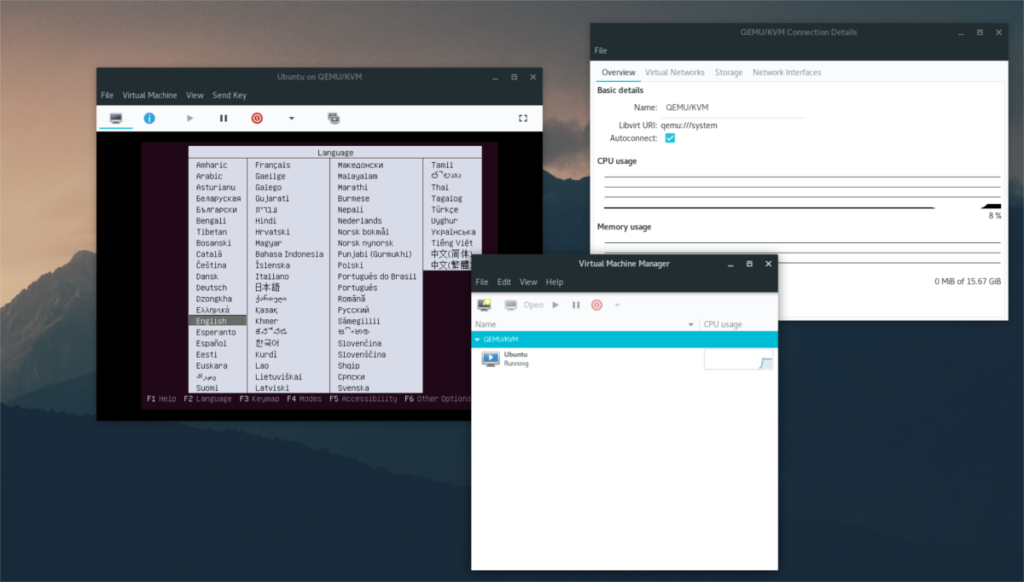Screen dimensions: 1024x582
Task: Click the run arrow in the console toolbar
Action: (189, 117)
